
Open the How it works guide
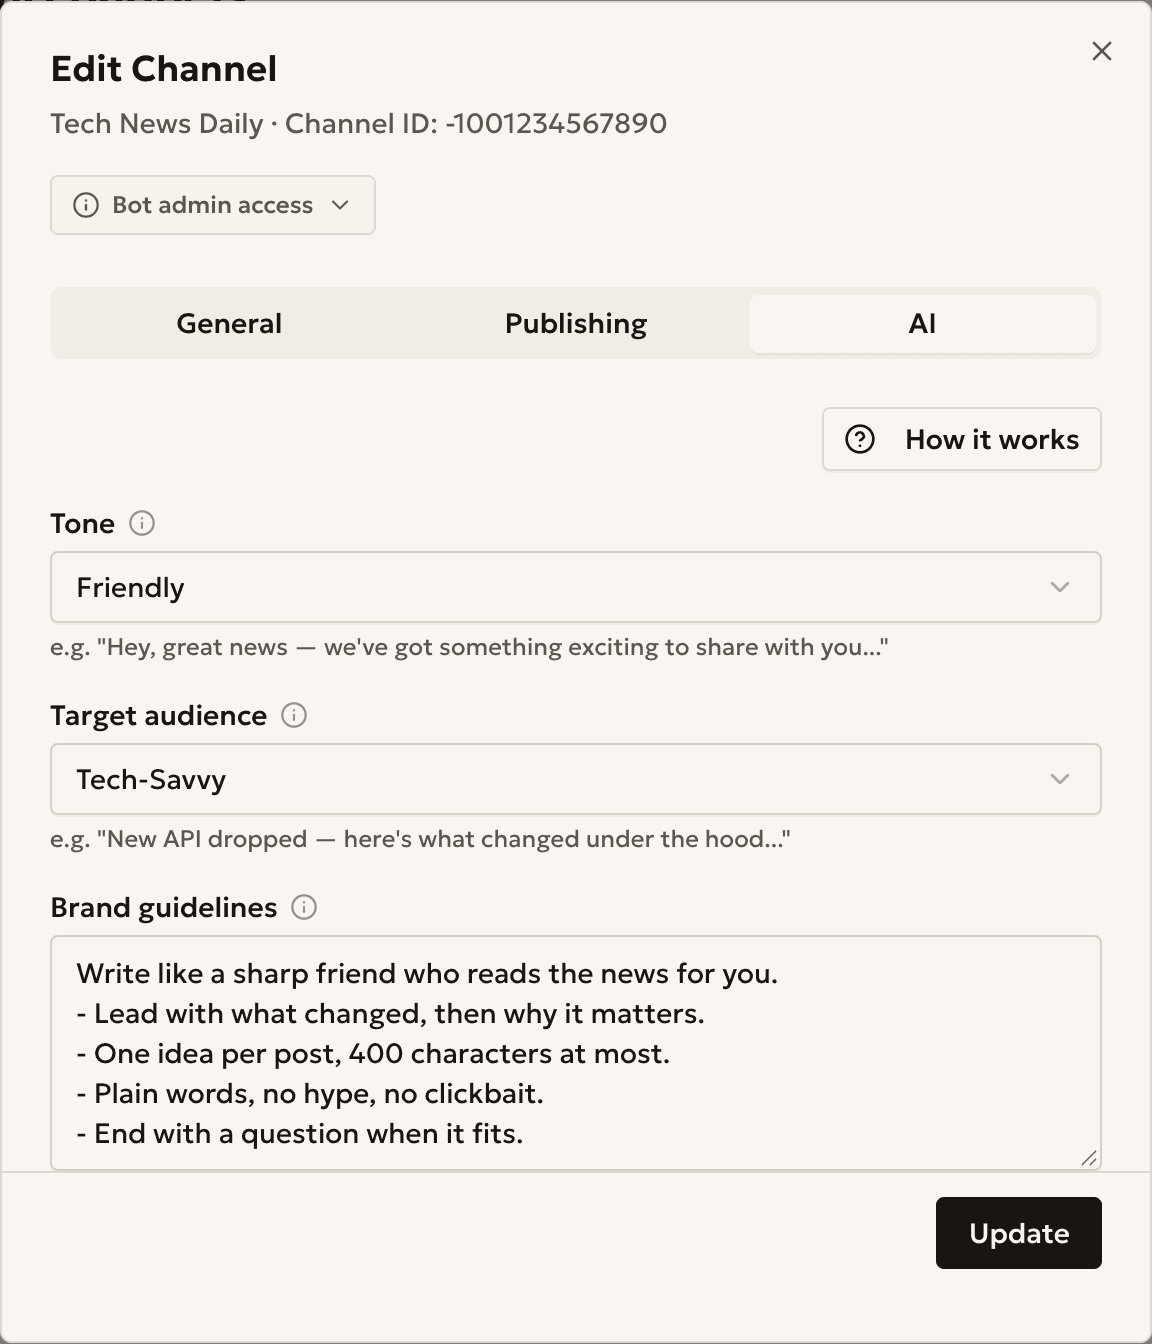[x=962, y=439]
